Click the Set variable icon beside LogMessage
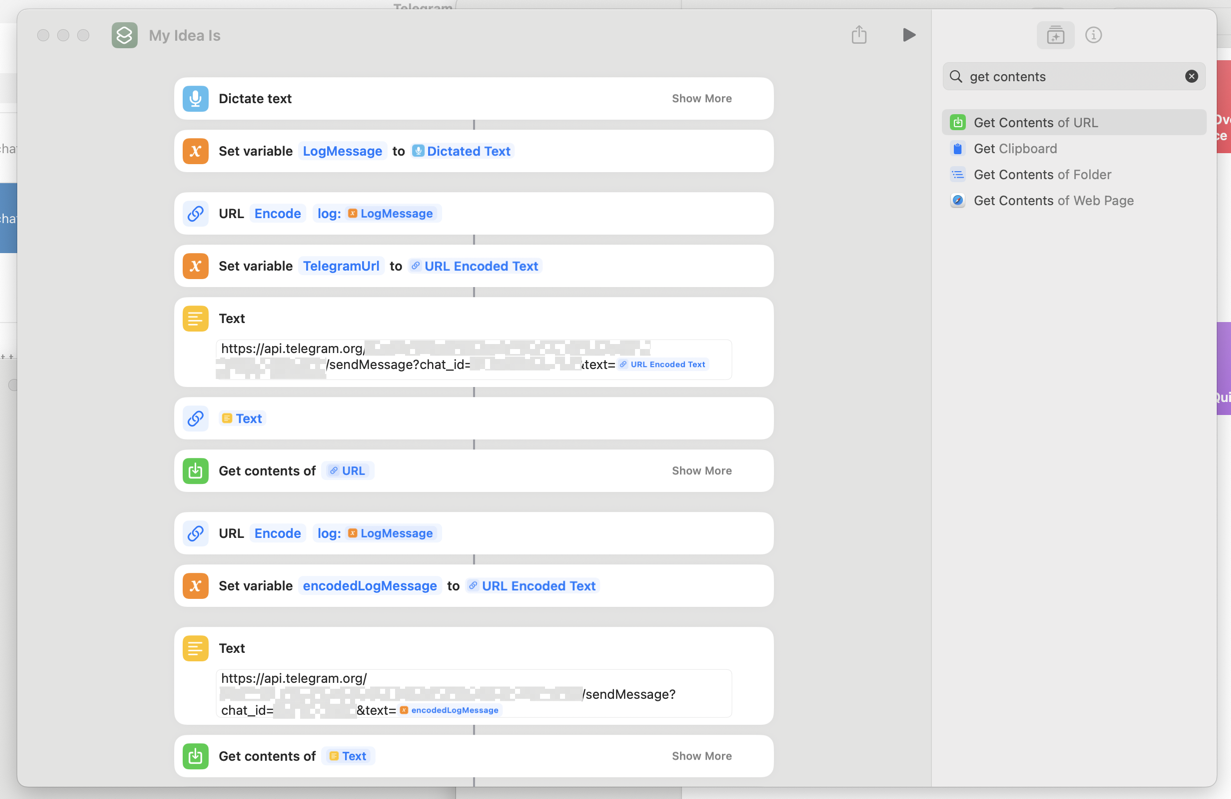This screenshot has width=1231, height=799. pyautogui.click(x=195, y=150)
